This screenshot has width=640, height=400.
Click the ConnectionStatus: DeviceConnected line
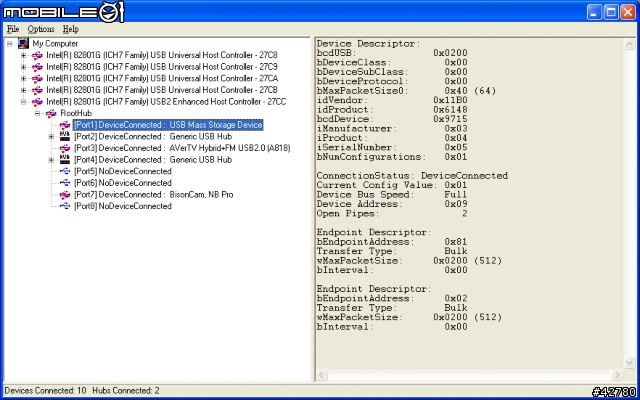(x=412, y=176)
